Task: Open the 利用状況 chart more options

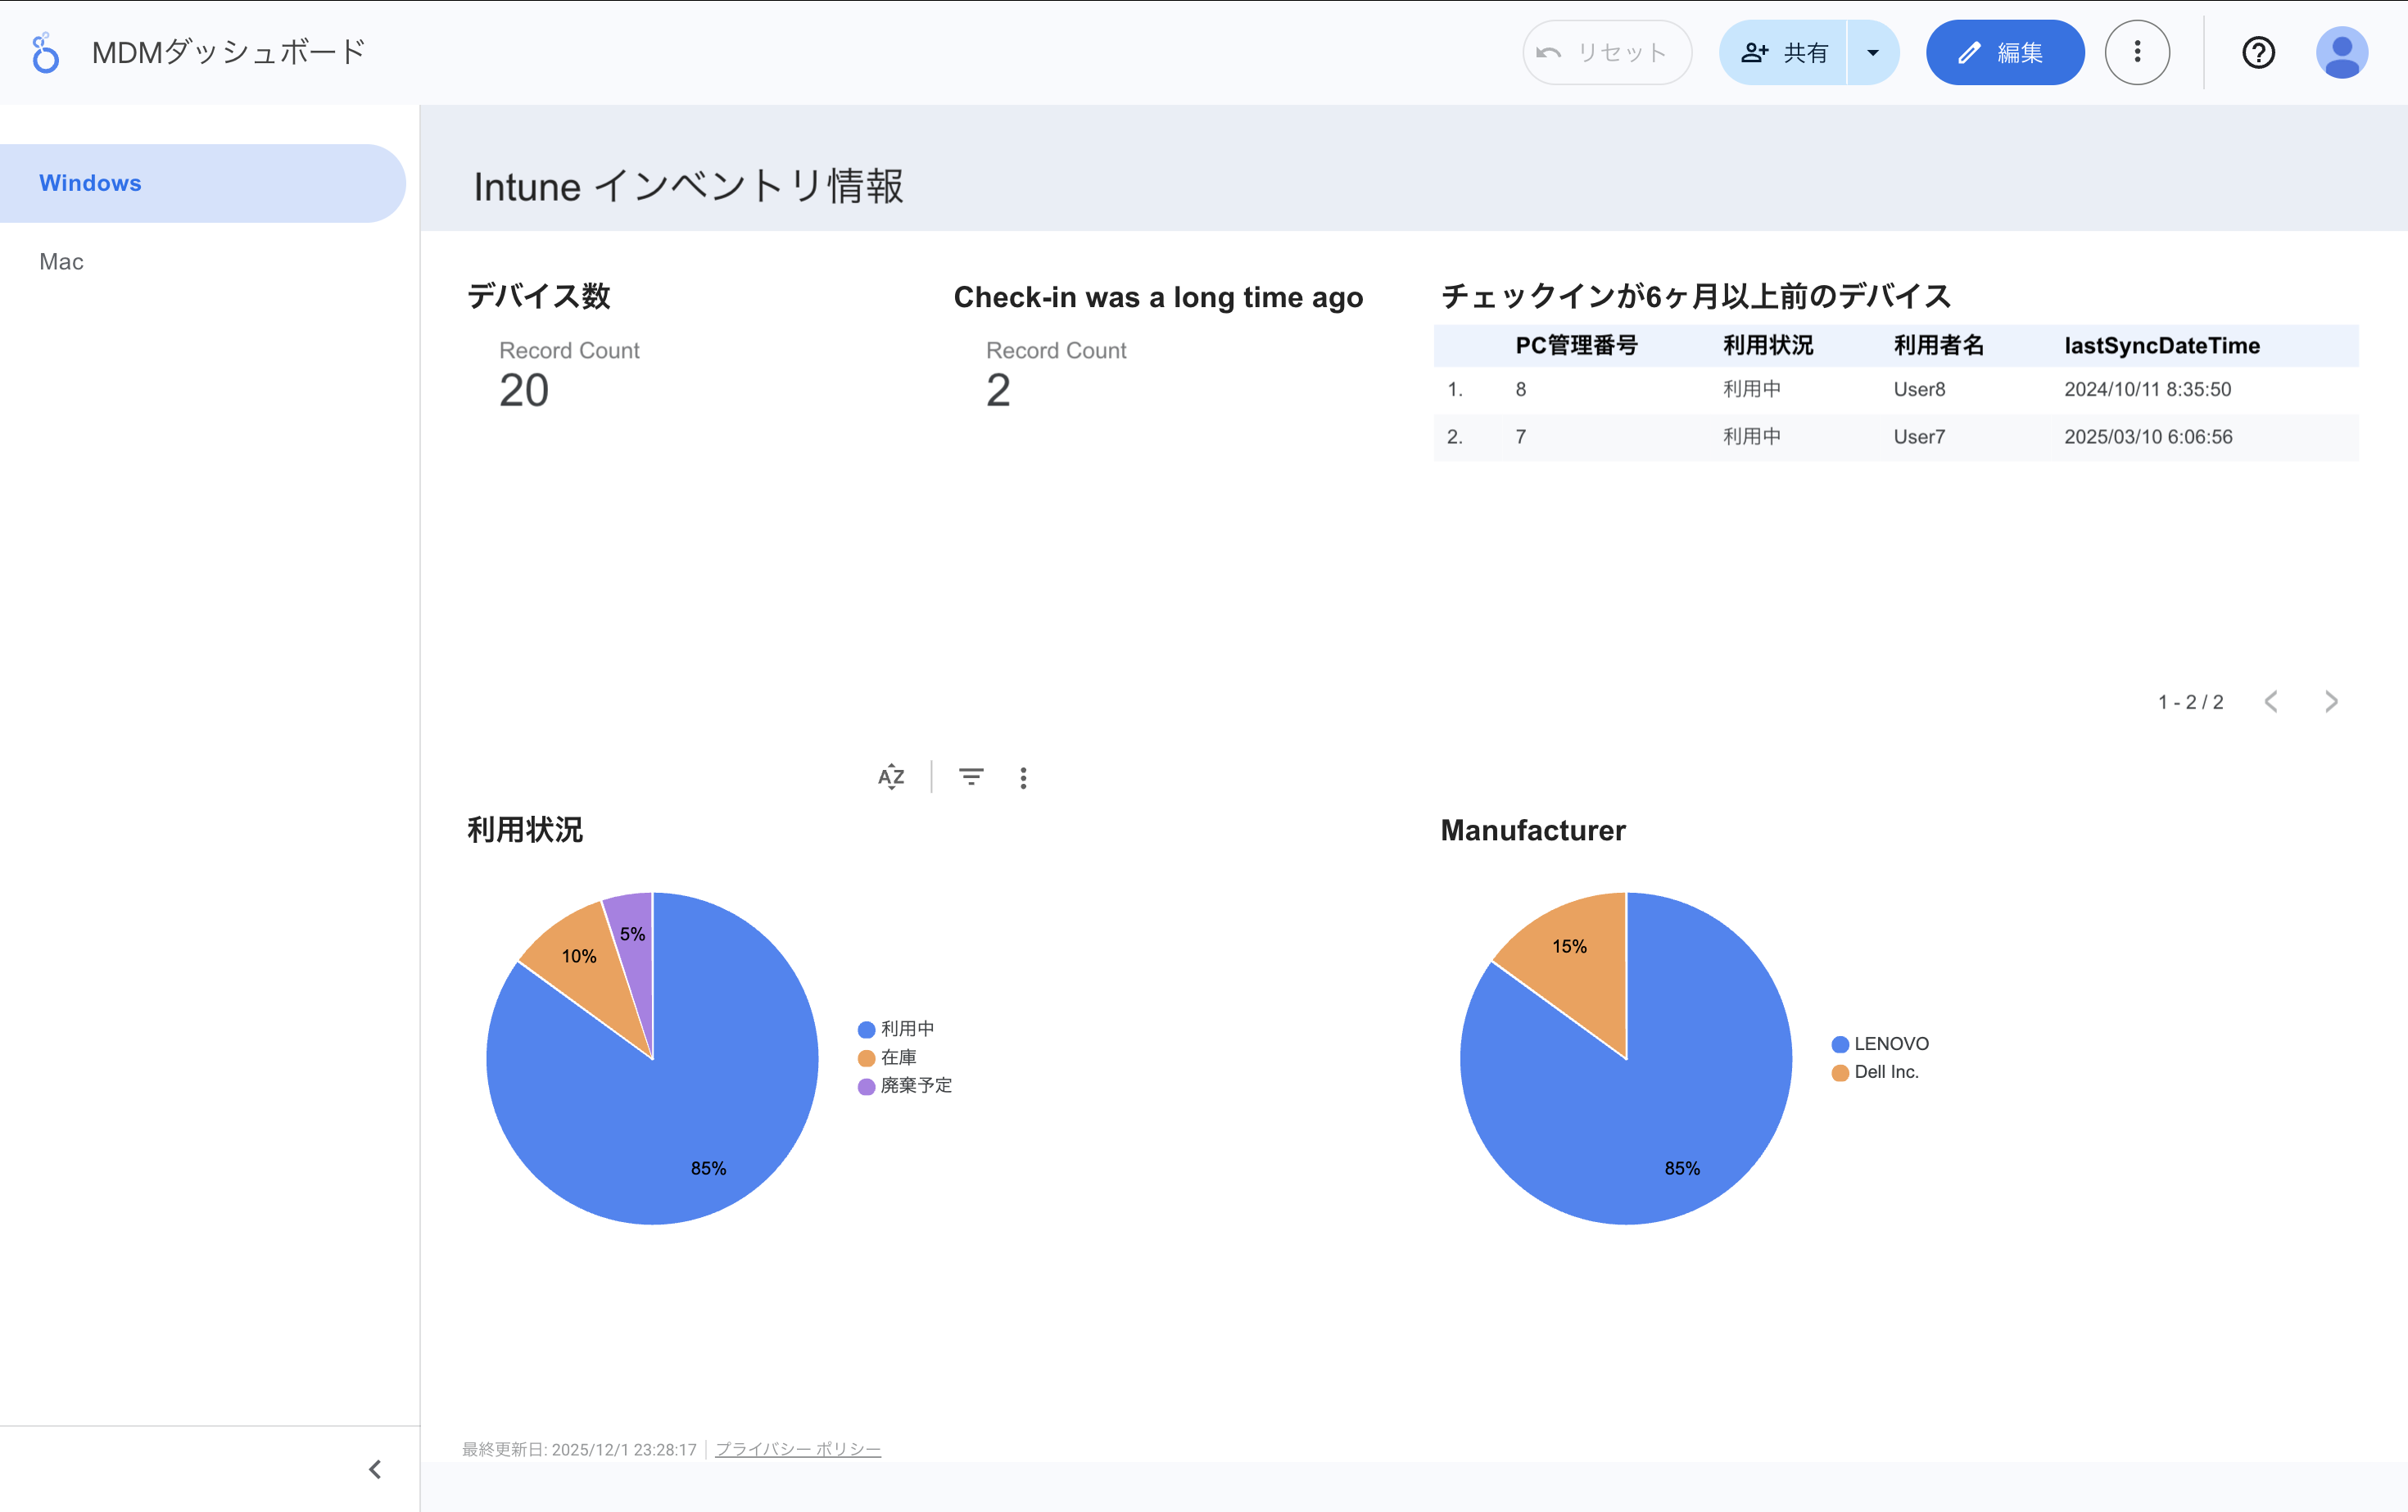Action: pyautogui.click(x=1023, y=777)
